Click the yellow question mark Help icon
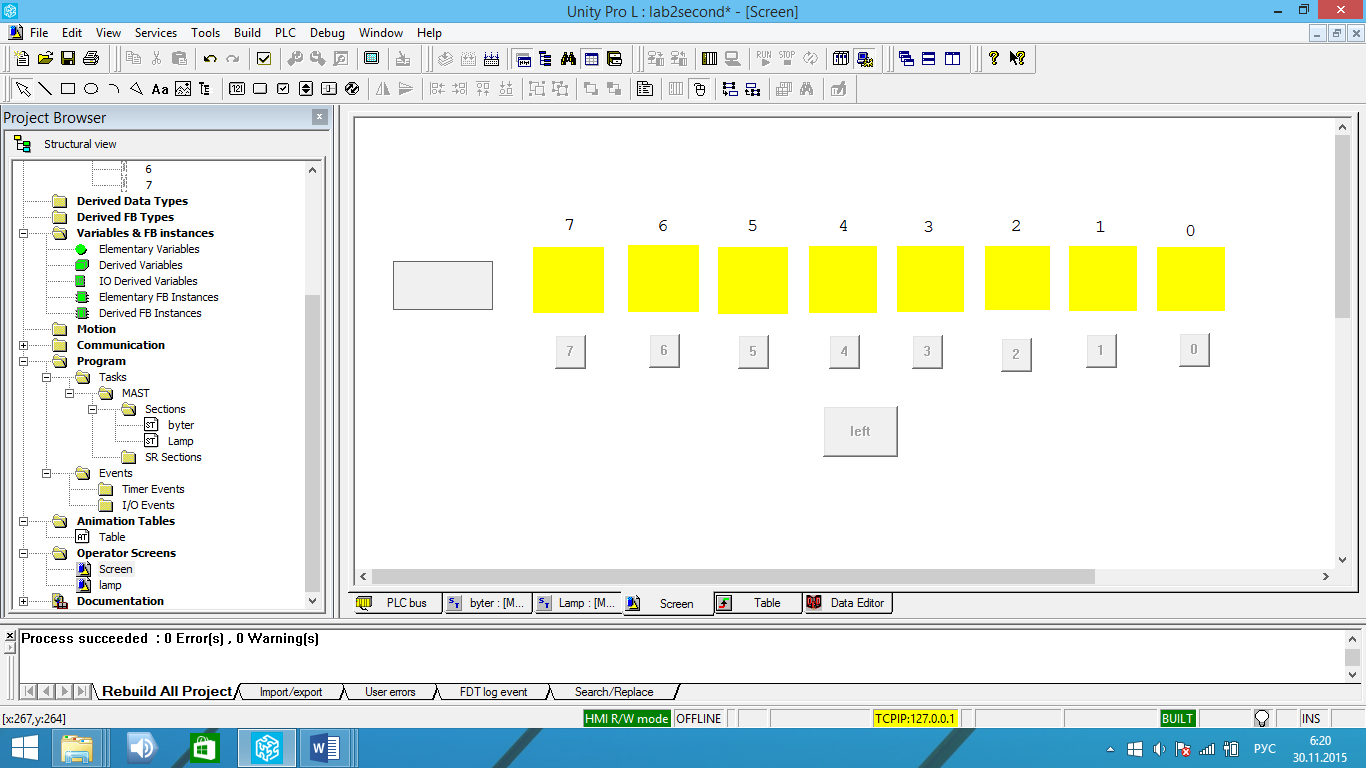The width and height of the screenshot is (1366, 768). click(993, 58)
